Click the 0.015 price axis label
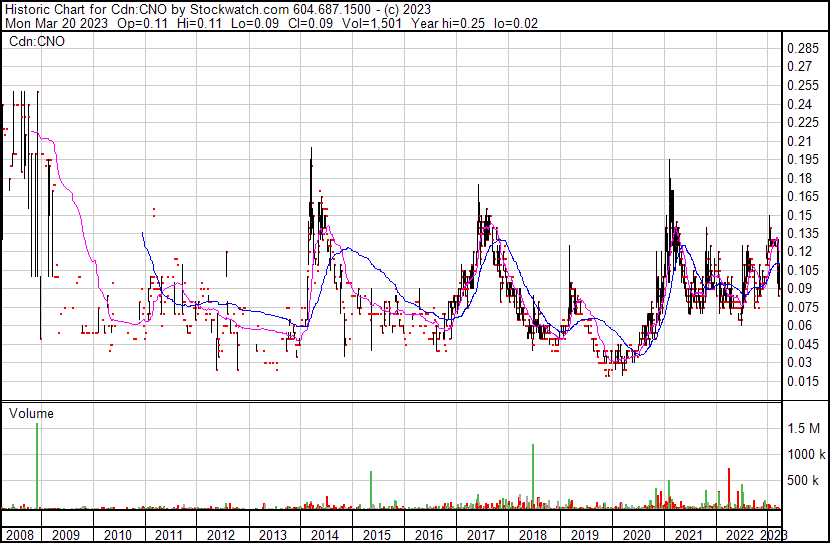 tap(803, 381)
